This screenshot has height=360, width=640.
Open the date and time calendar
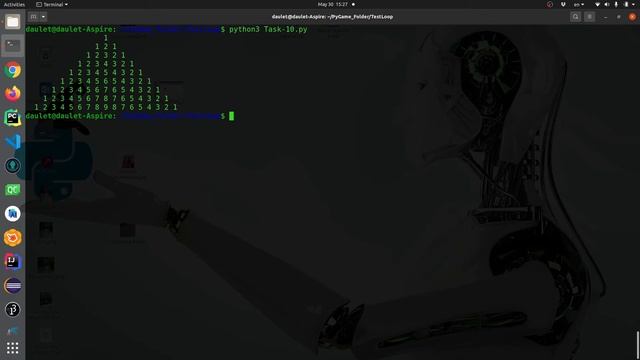point(333,4)
